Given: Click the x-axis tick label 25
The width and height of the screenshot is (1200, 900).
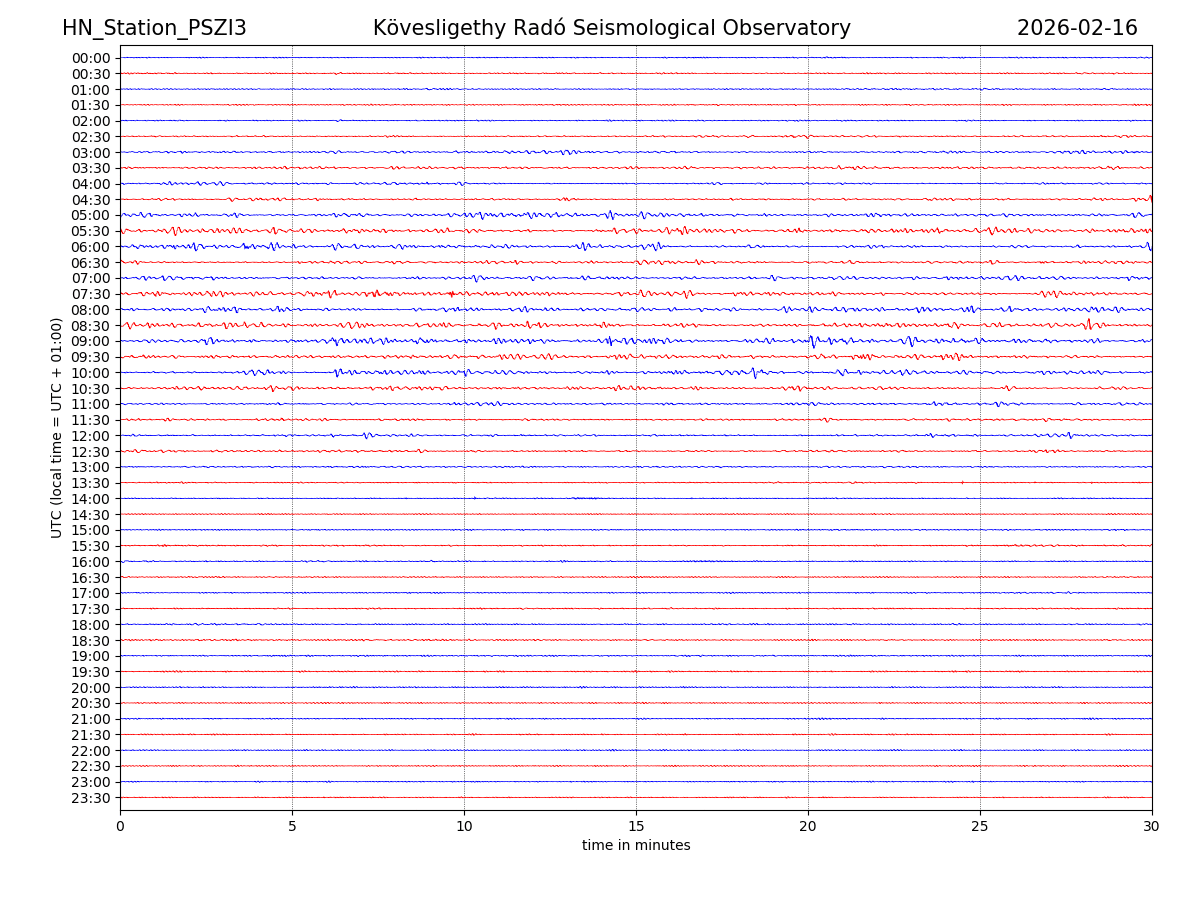Looking at the screenshot, I should [980, 827].
